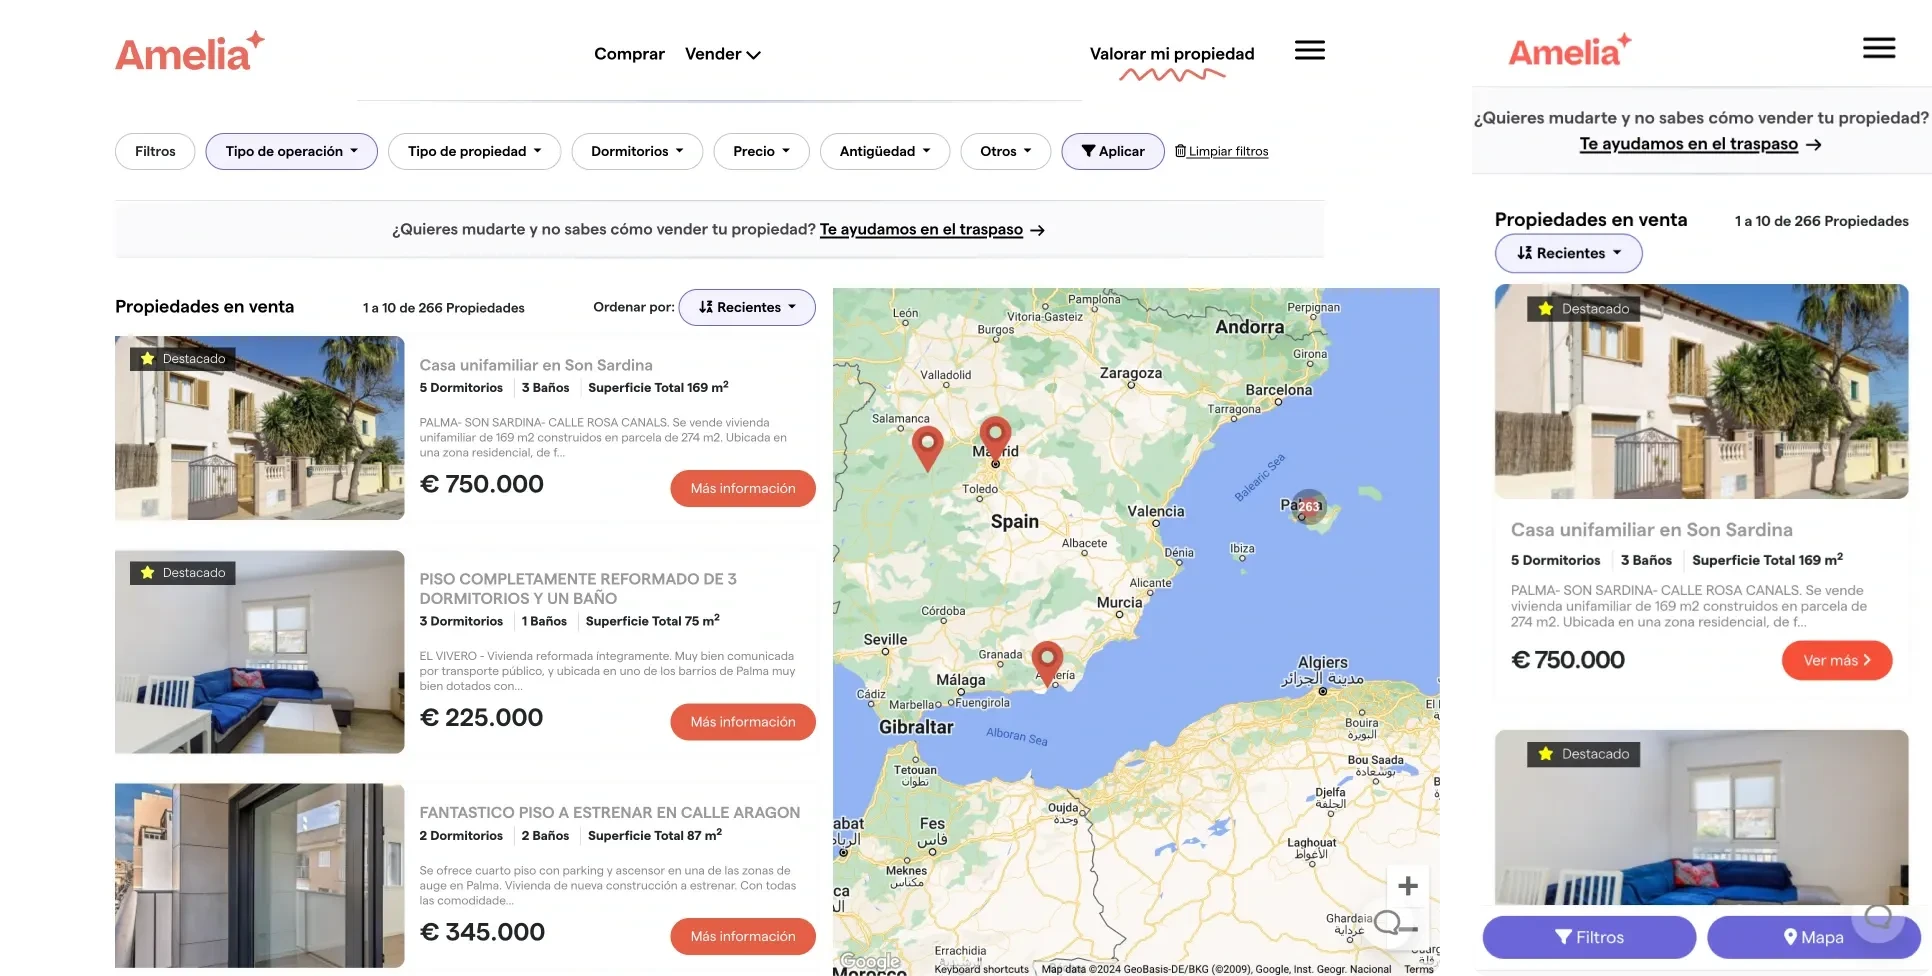The width and height of the screenshot is (1932, 976).
Task: Open the Filtros button in the mobile bottom bar
Action: [x=1589, y=937]
